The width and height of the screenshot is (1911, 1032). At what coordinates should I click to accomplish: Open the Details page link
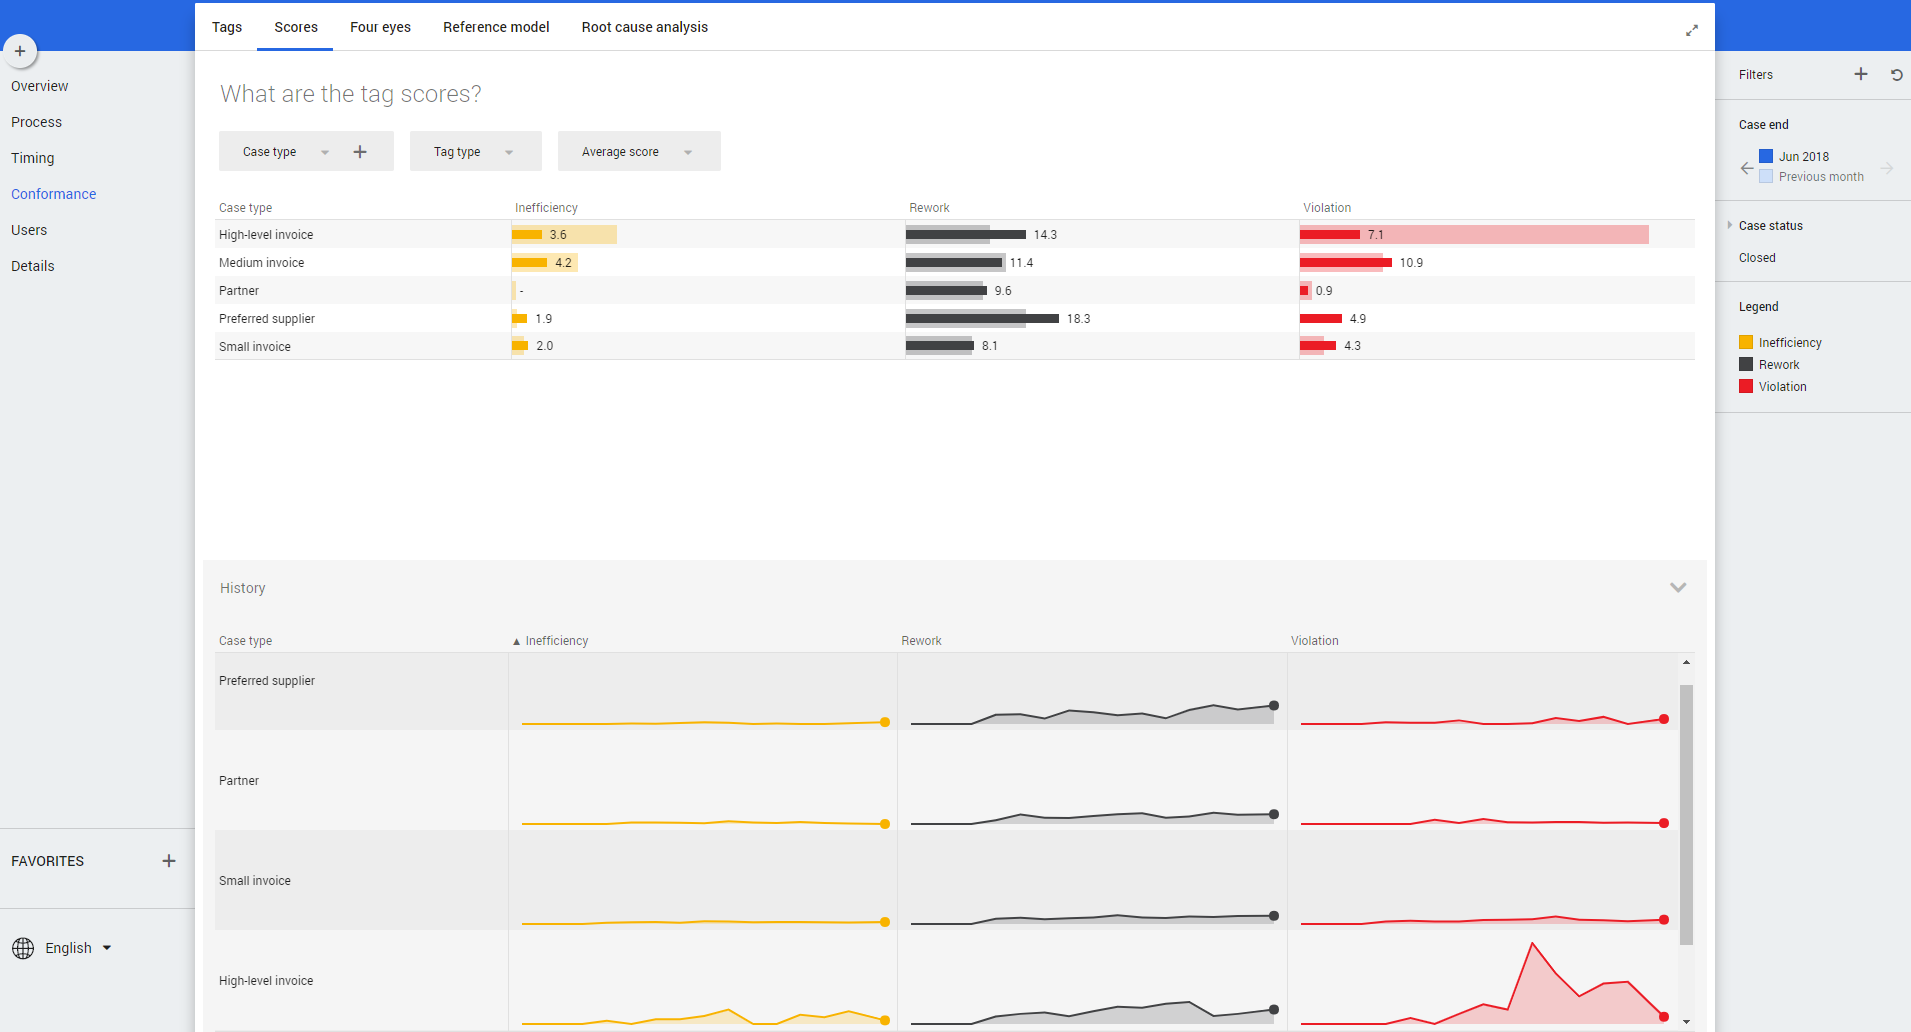[x=33, y=266]
